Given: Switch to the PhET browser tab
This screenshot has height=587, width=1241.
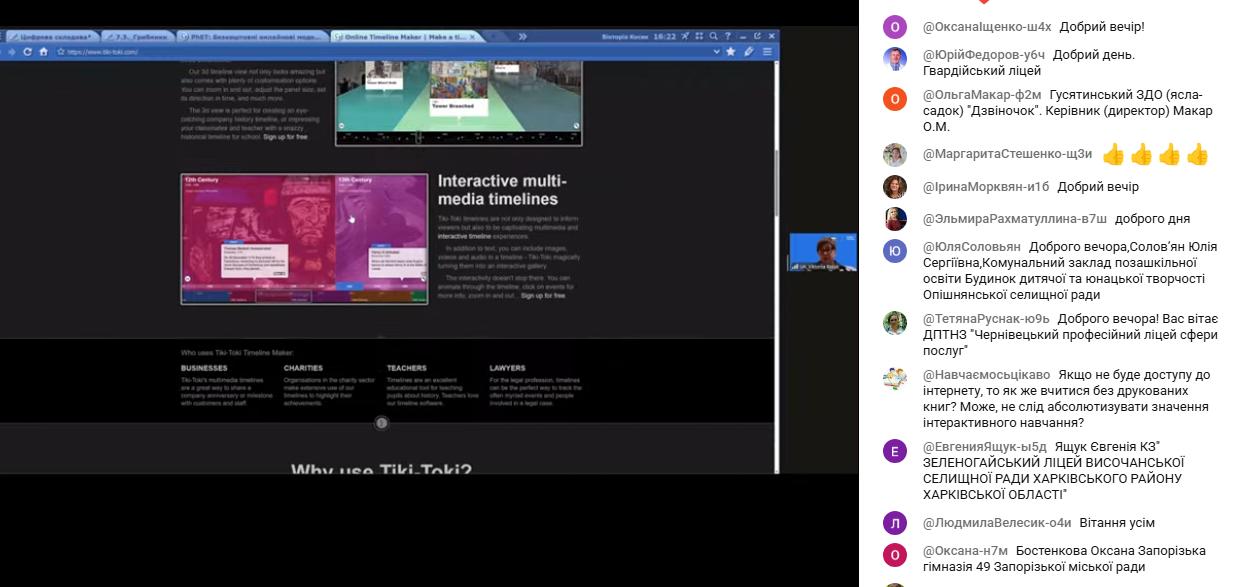Looking at the screenshot, I should [x=252, y=36].
